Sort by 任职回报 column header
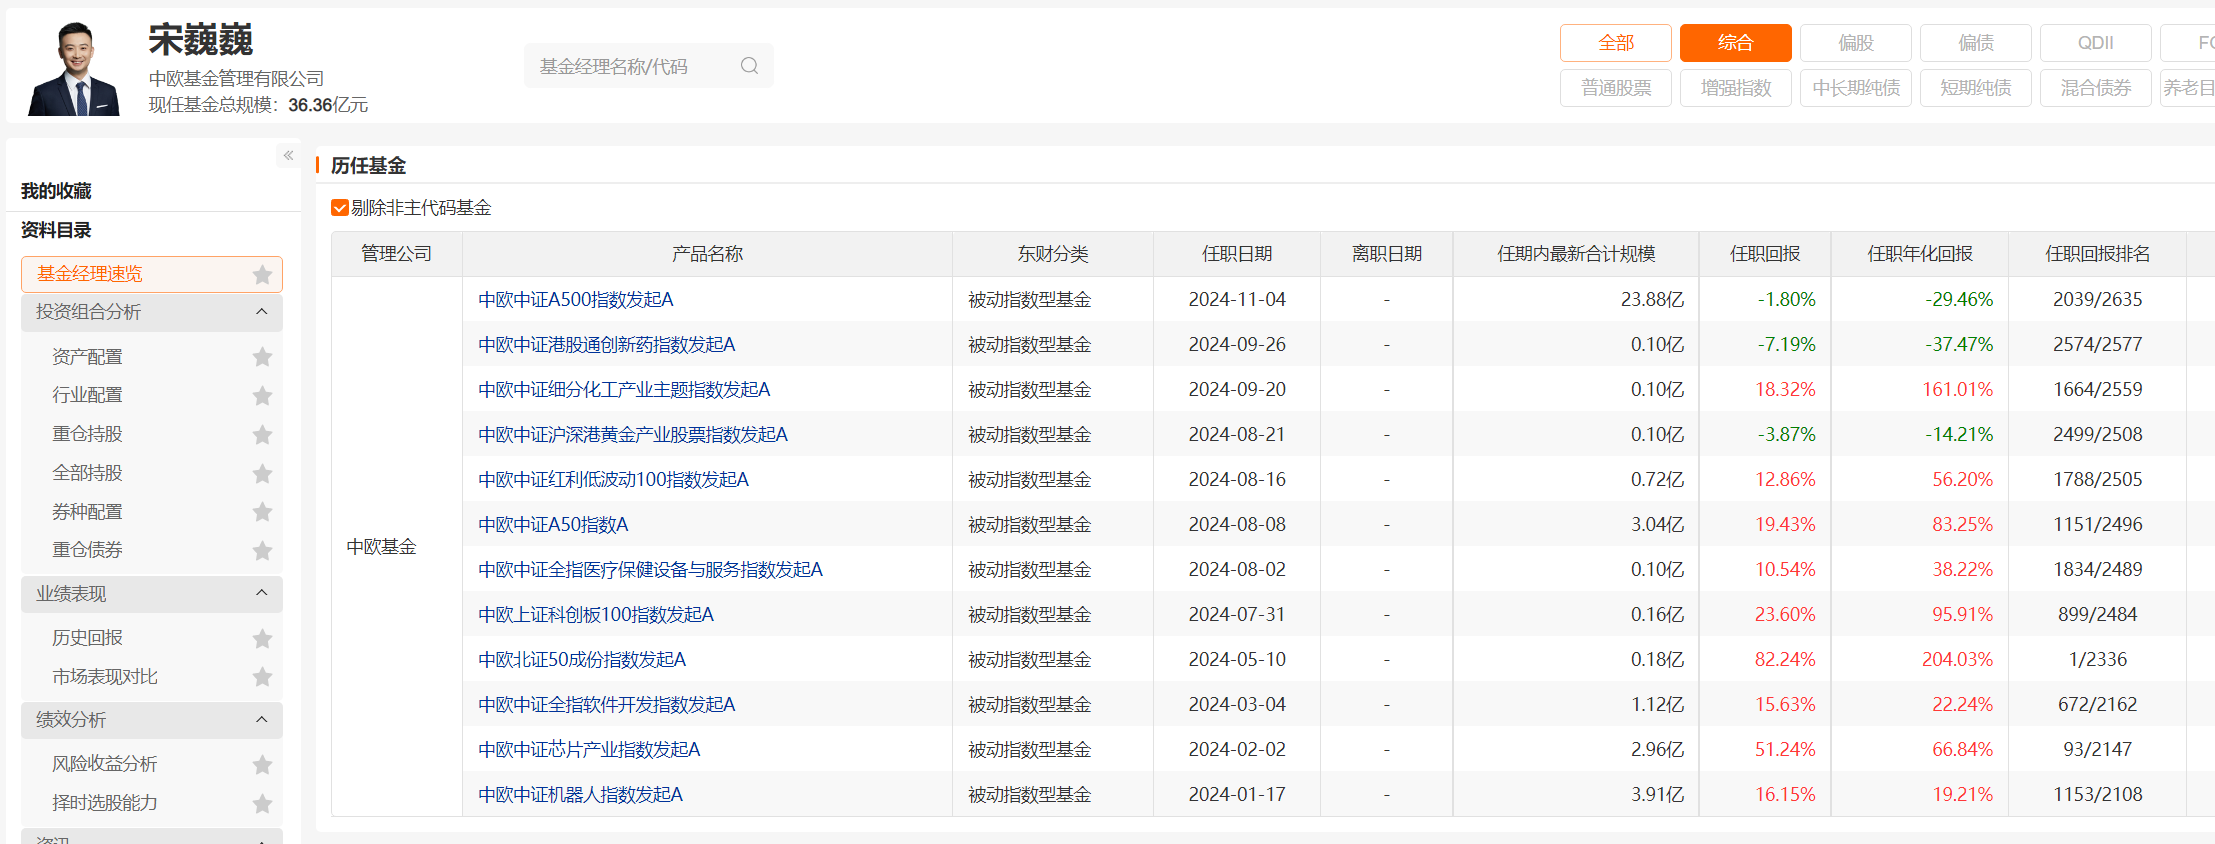 pyautogui.click(x=1765, y=254)
